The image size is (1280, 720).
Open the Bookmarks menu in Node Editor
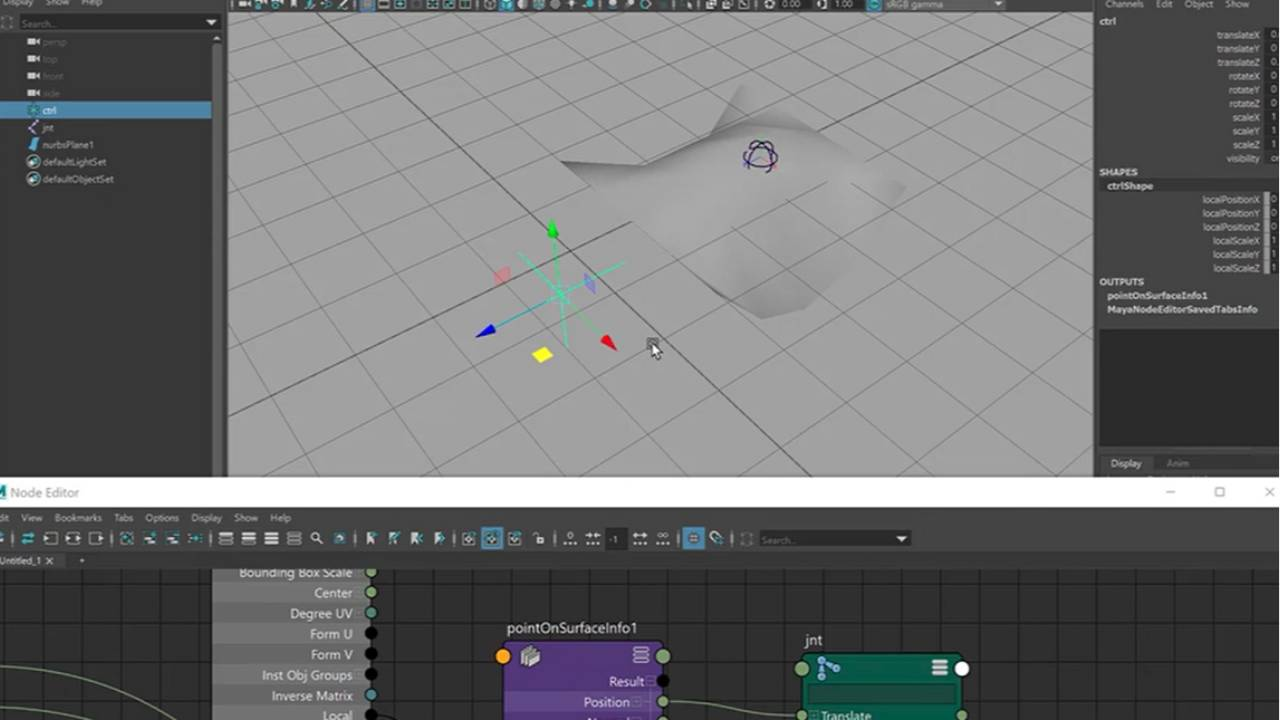(x=78, y=518)
